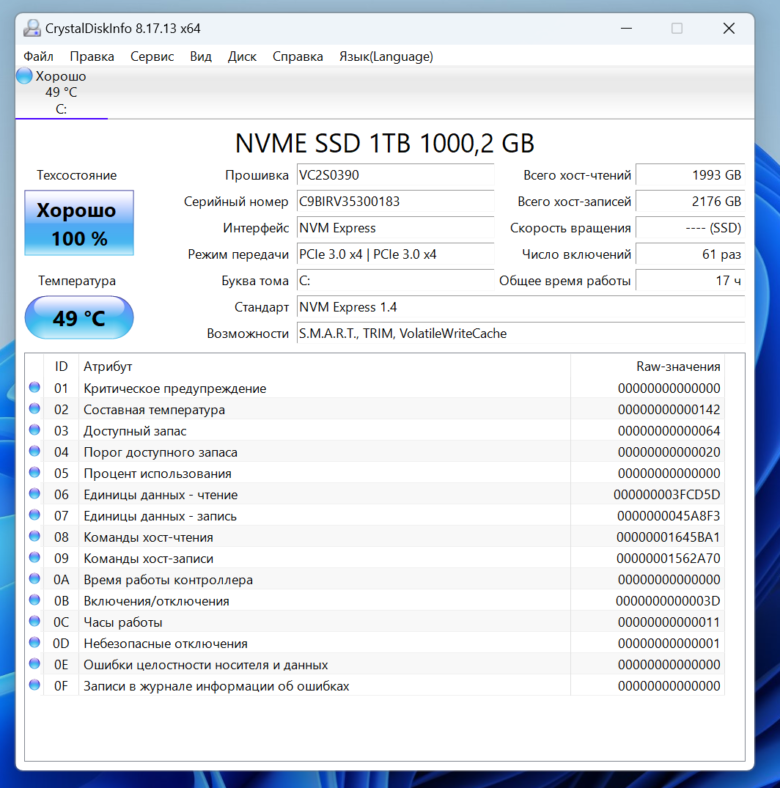Screen dimensions: 780x788
Task: Click the ID column header
Action: 61,366
